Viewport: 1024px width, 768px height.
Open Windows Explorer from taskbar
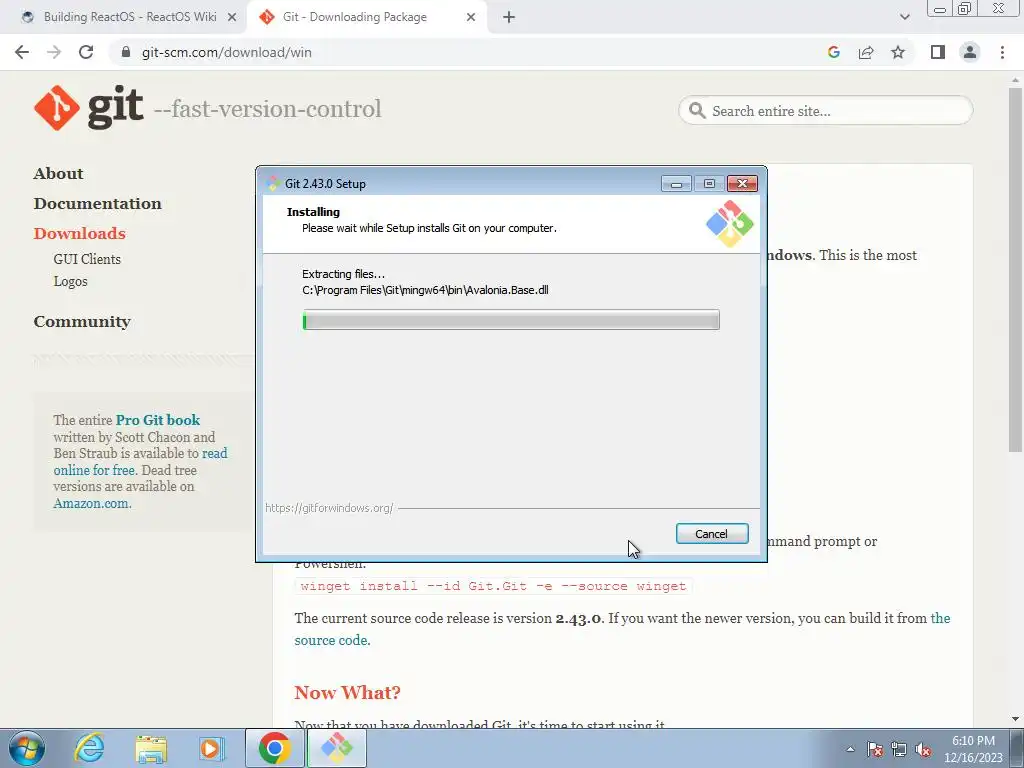[151, 749]
